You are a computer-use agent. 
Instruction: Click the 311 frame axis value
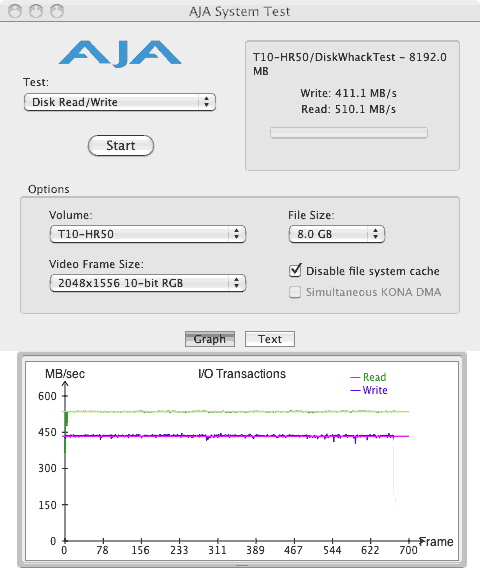(x=217, y=550)
